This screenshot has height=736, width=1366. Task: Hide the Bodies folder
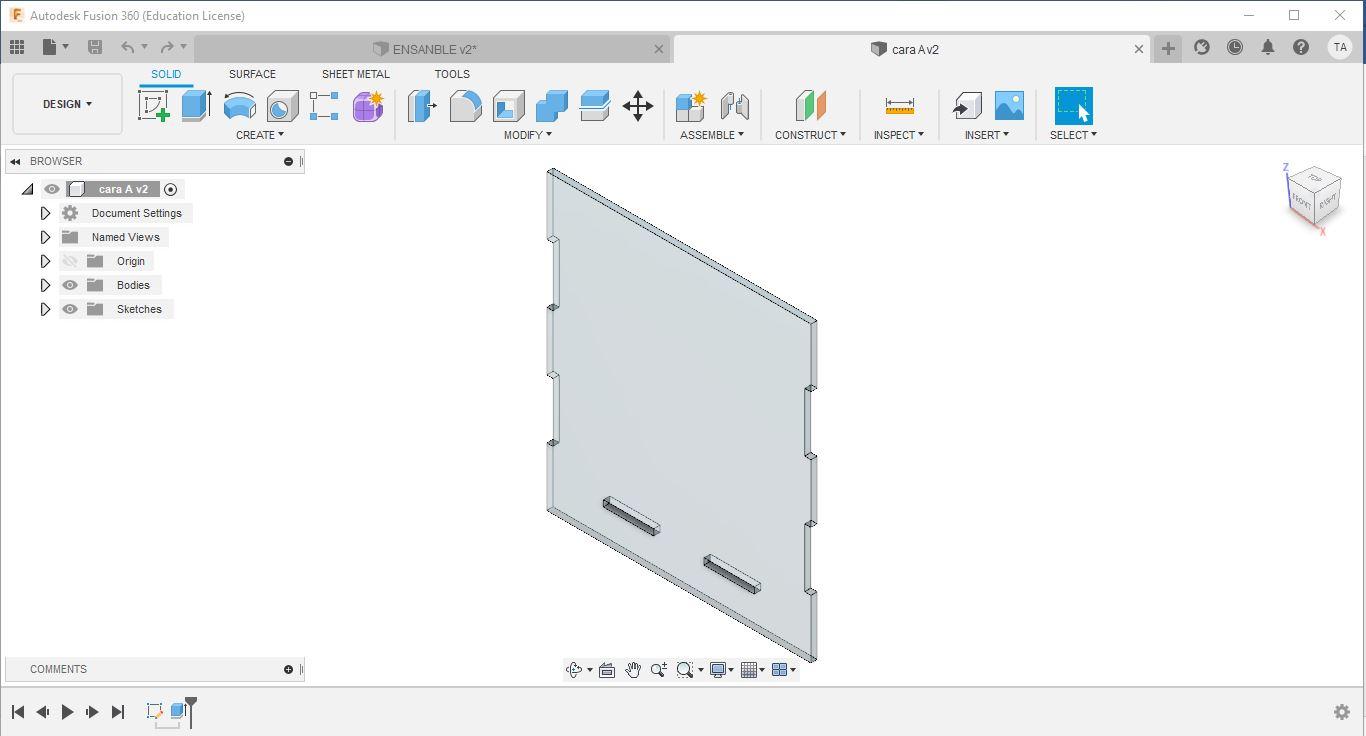coord(70,285)
